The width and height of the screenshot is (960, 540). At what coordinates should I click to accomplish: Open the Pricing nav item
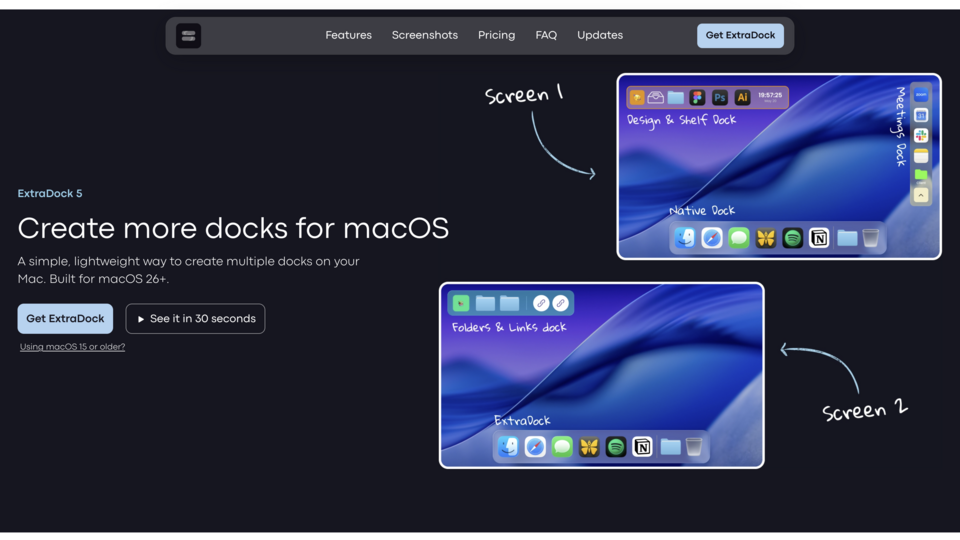497,36
